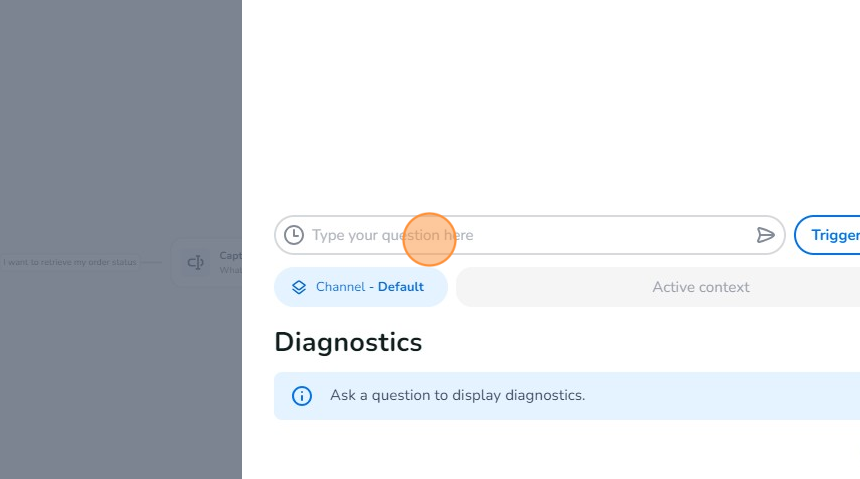This screenshot has width=860, height=479.
Task: Click the 'Channel' label text
Action: 340,287
